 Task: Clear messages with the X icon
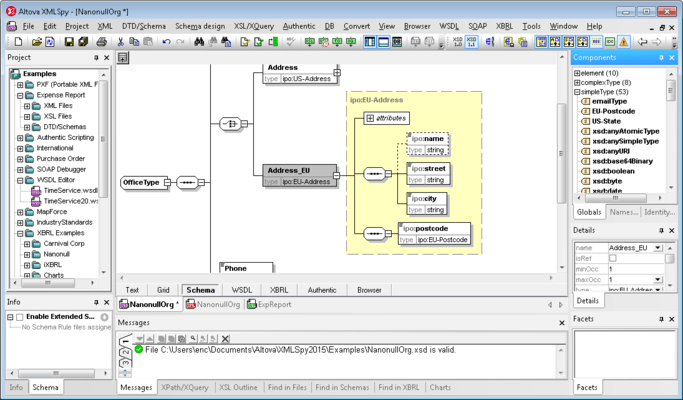pyautogui.click(x=225, y=339)
